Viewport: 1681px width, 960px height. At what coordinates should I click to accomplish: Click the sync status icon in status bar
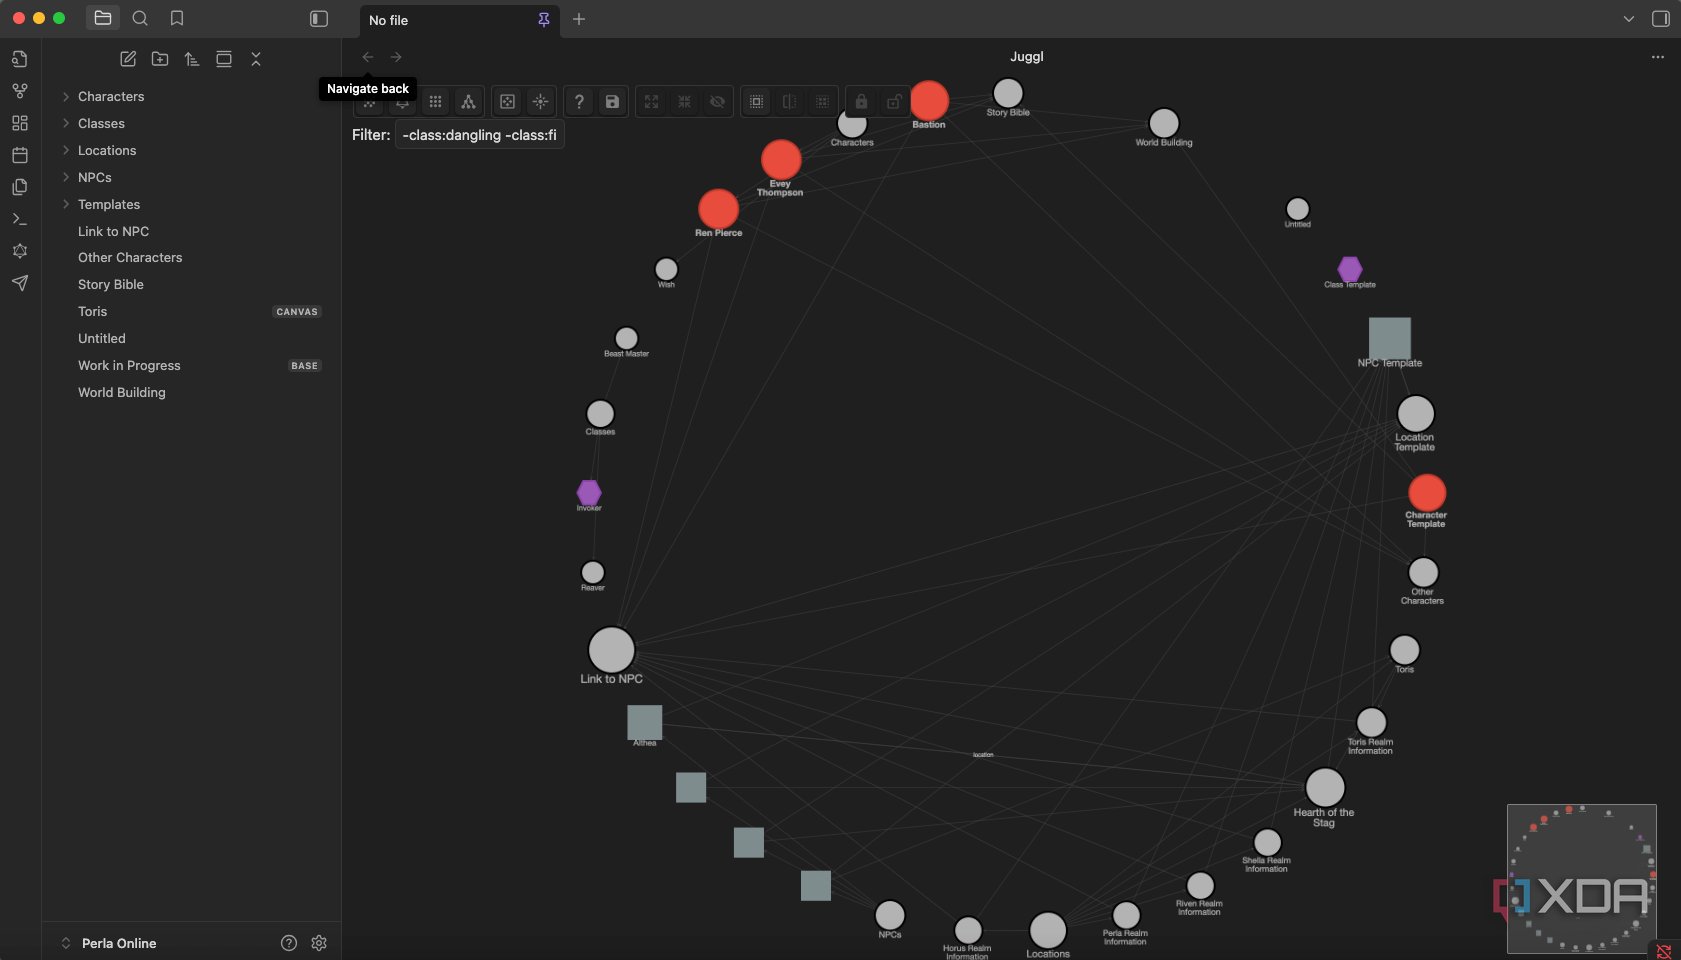[x=1664, y=951]
